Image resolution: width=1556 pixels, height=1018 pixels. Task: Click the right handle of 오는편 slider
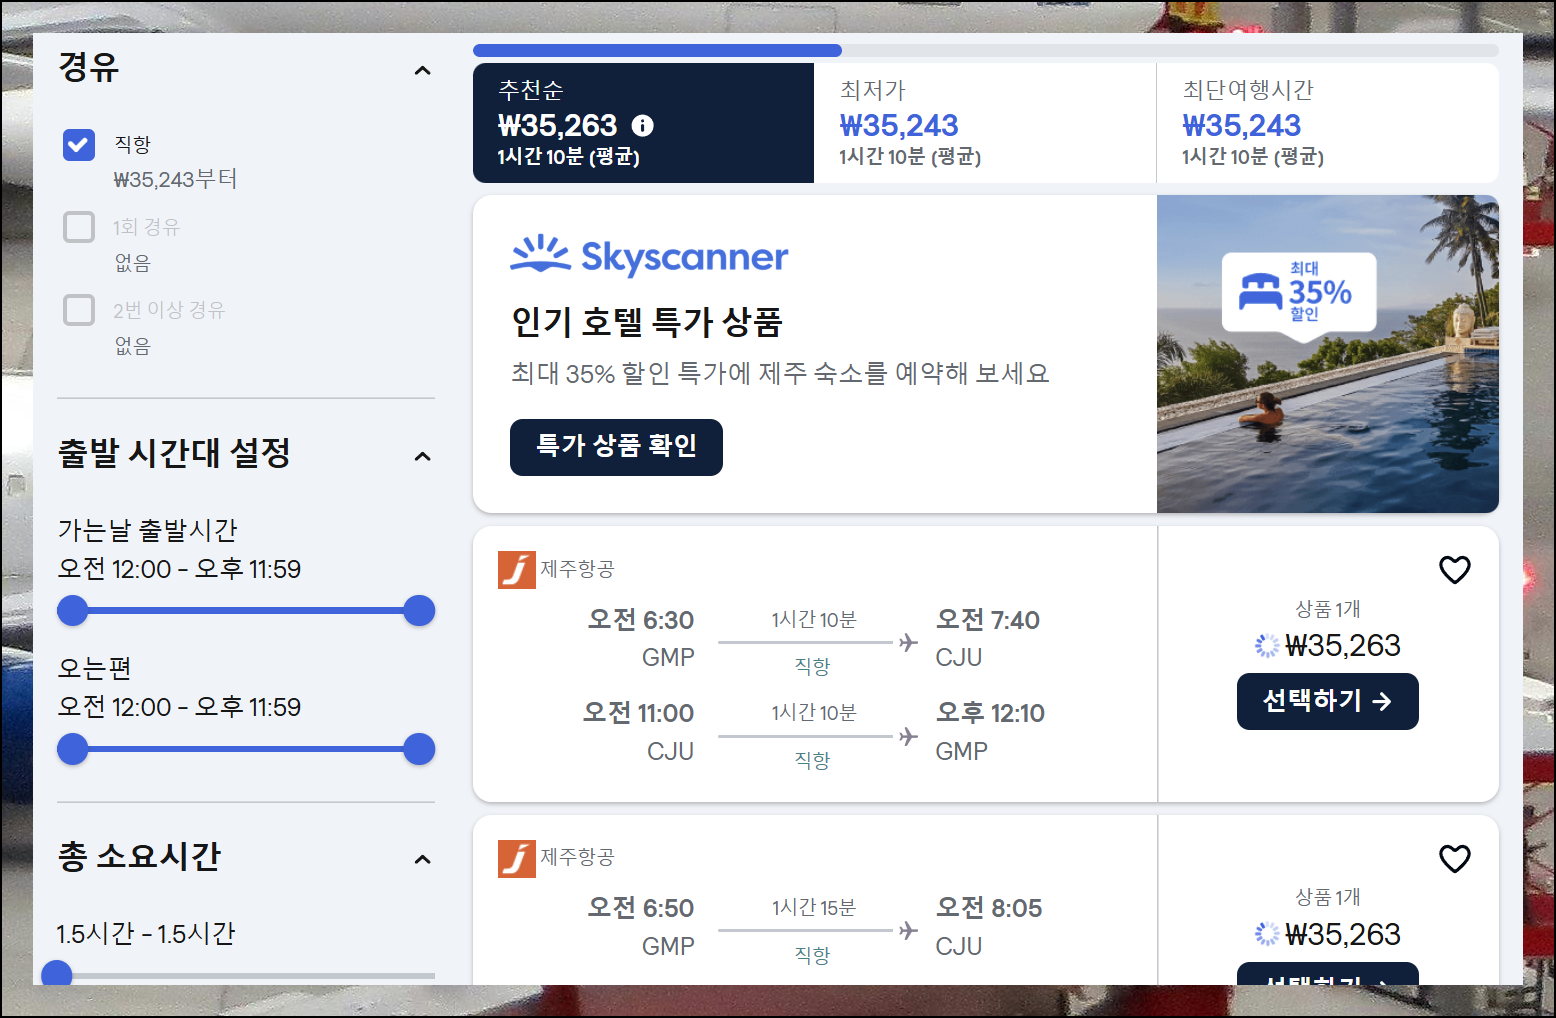419,749
